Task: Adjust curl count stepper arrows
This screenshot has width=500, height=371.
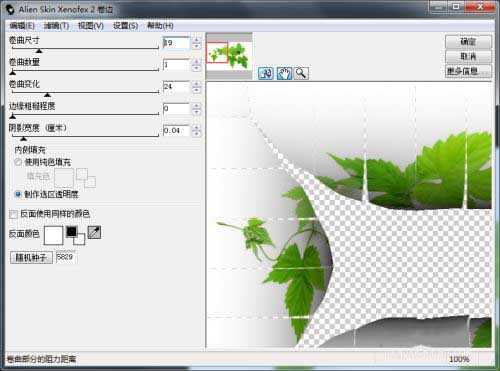Action: point(197,65)
